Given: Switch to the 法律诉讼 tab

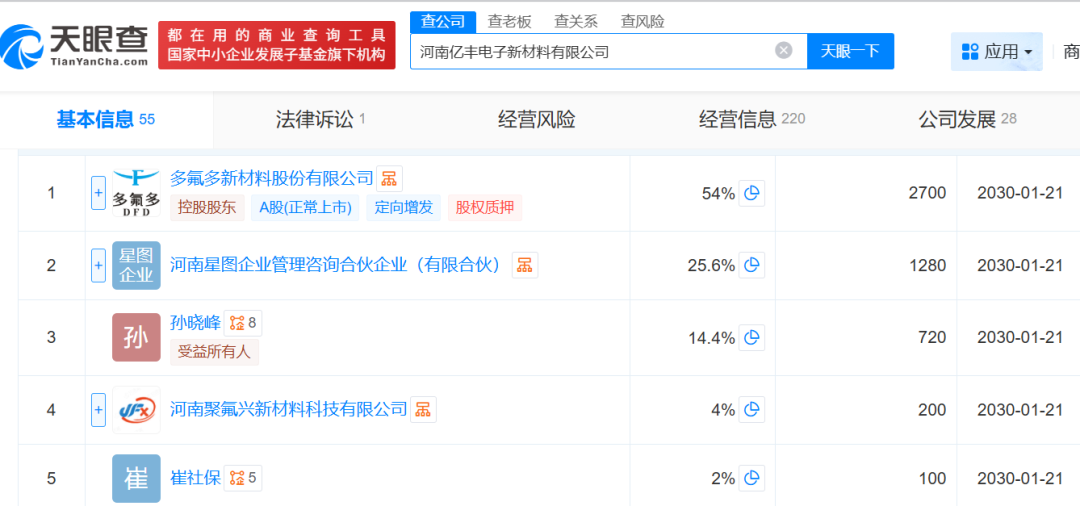Looking at the screenshot, I should tap(320, 120).
